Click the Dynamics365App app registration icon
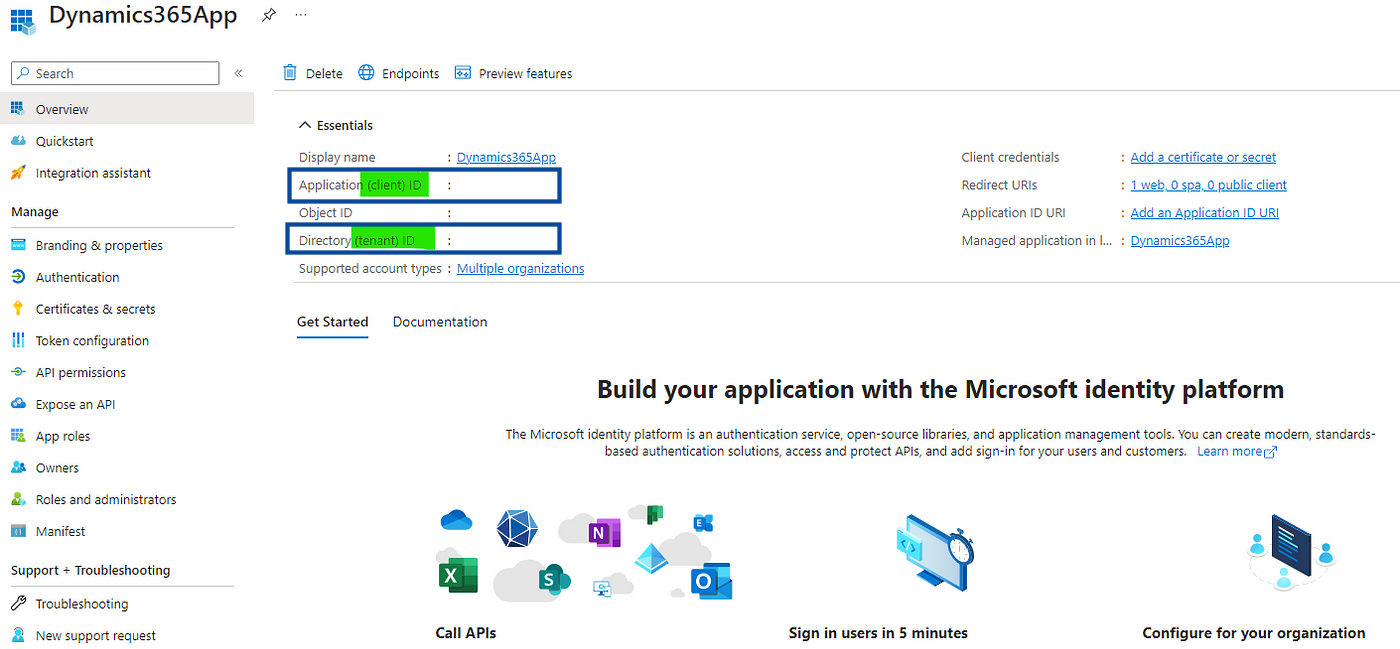Screen dimensions: 1400x649 pos(22,20)
